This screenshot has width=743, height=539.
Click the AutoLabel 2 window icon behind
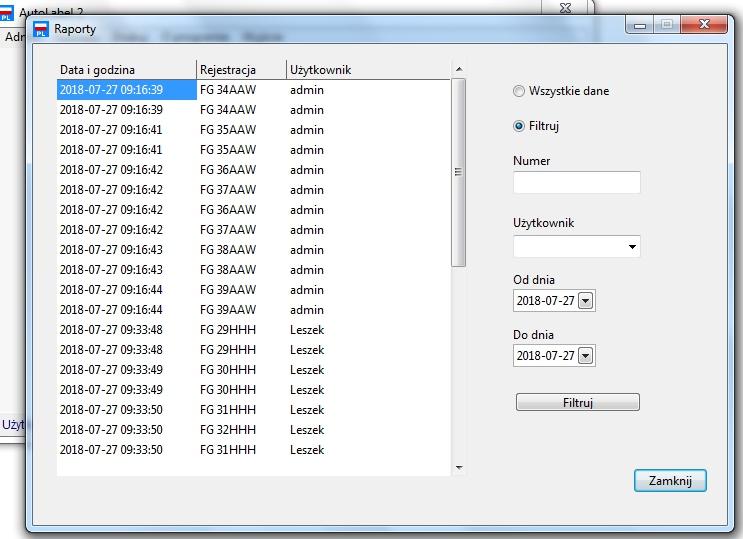(6, 12)
